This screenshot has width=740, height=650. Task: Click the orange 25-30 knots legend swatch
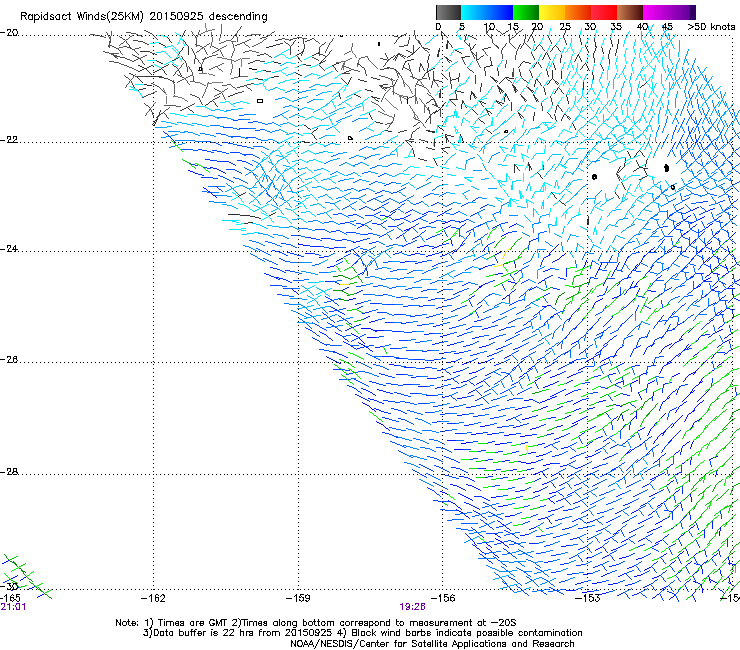tap(578, 12)
